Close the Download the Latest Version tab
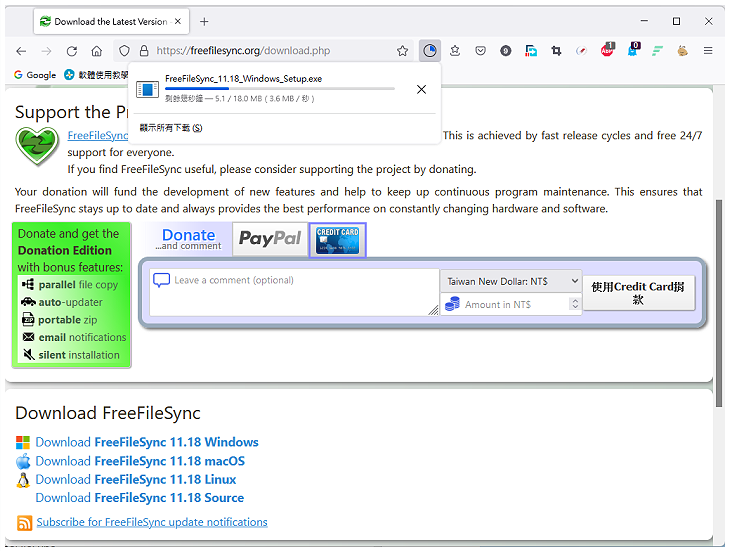 [x=178, y=22]
